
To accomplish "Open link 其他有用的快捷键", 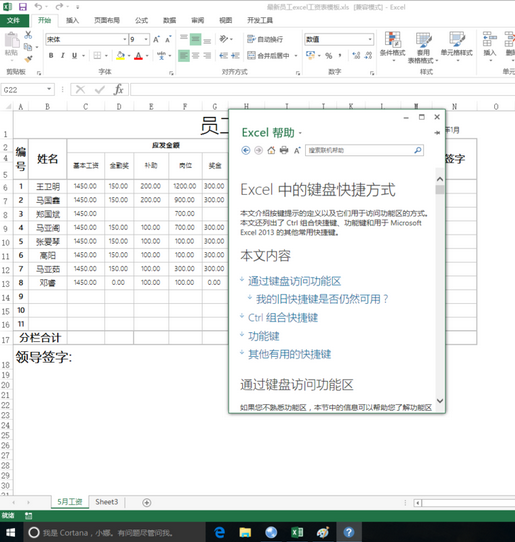I will pos(289,354).
